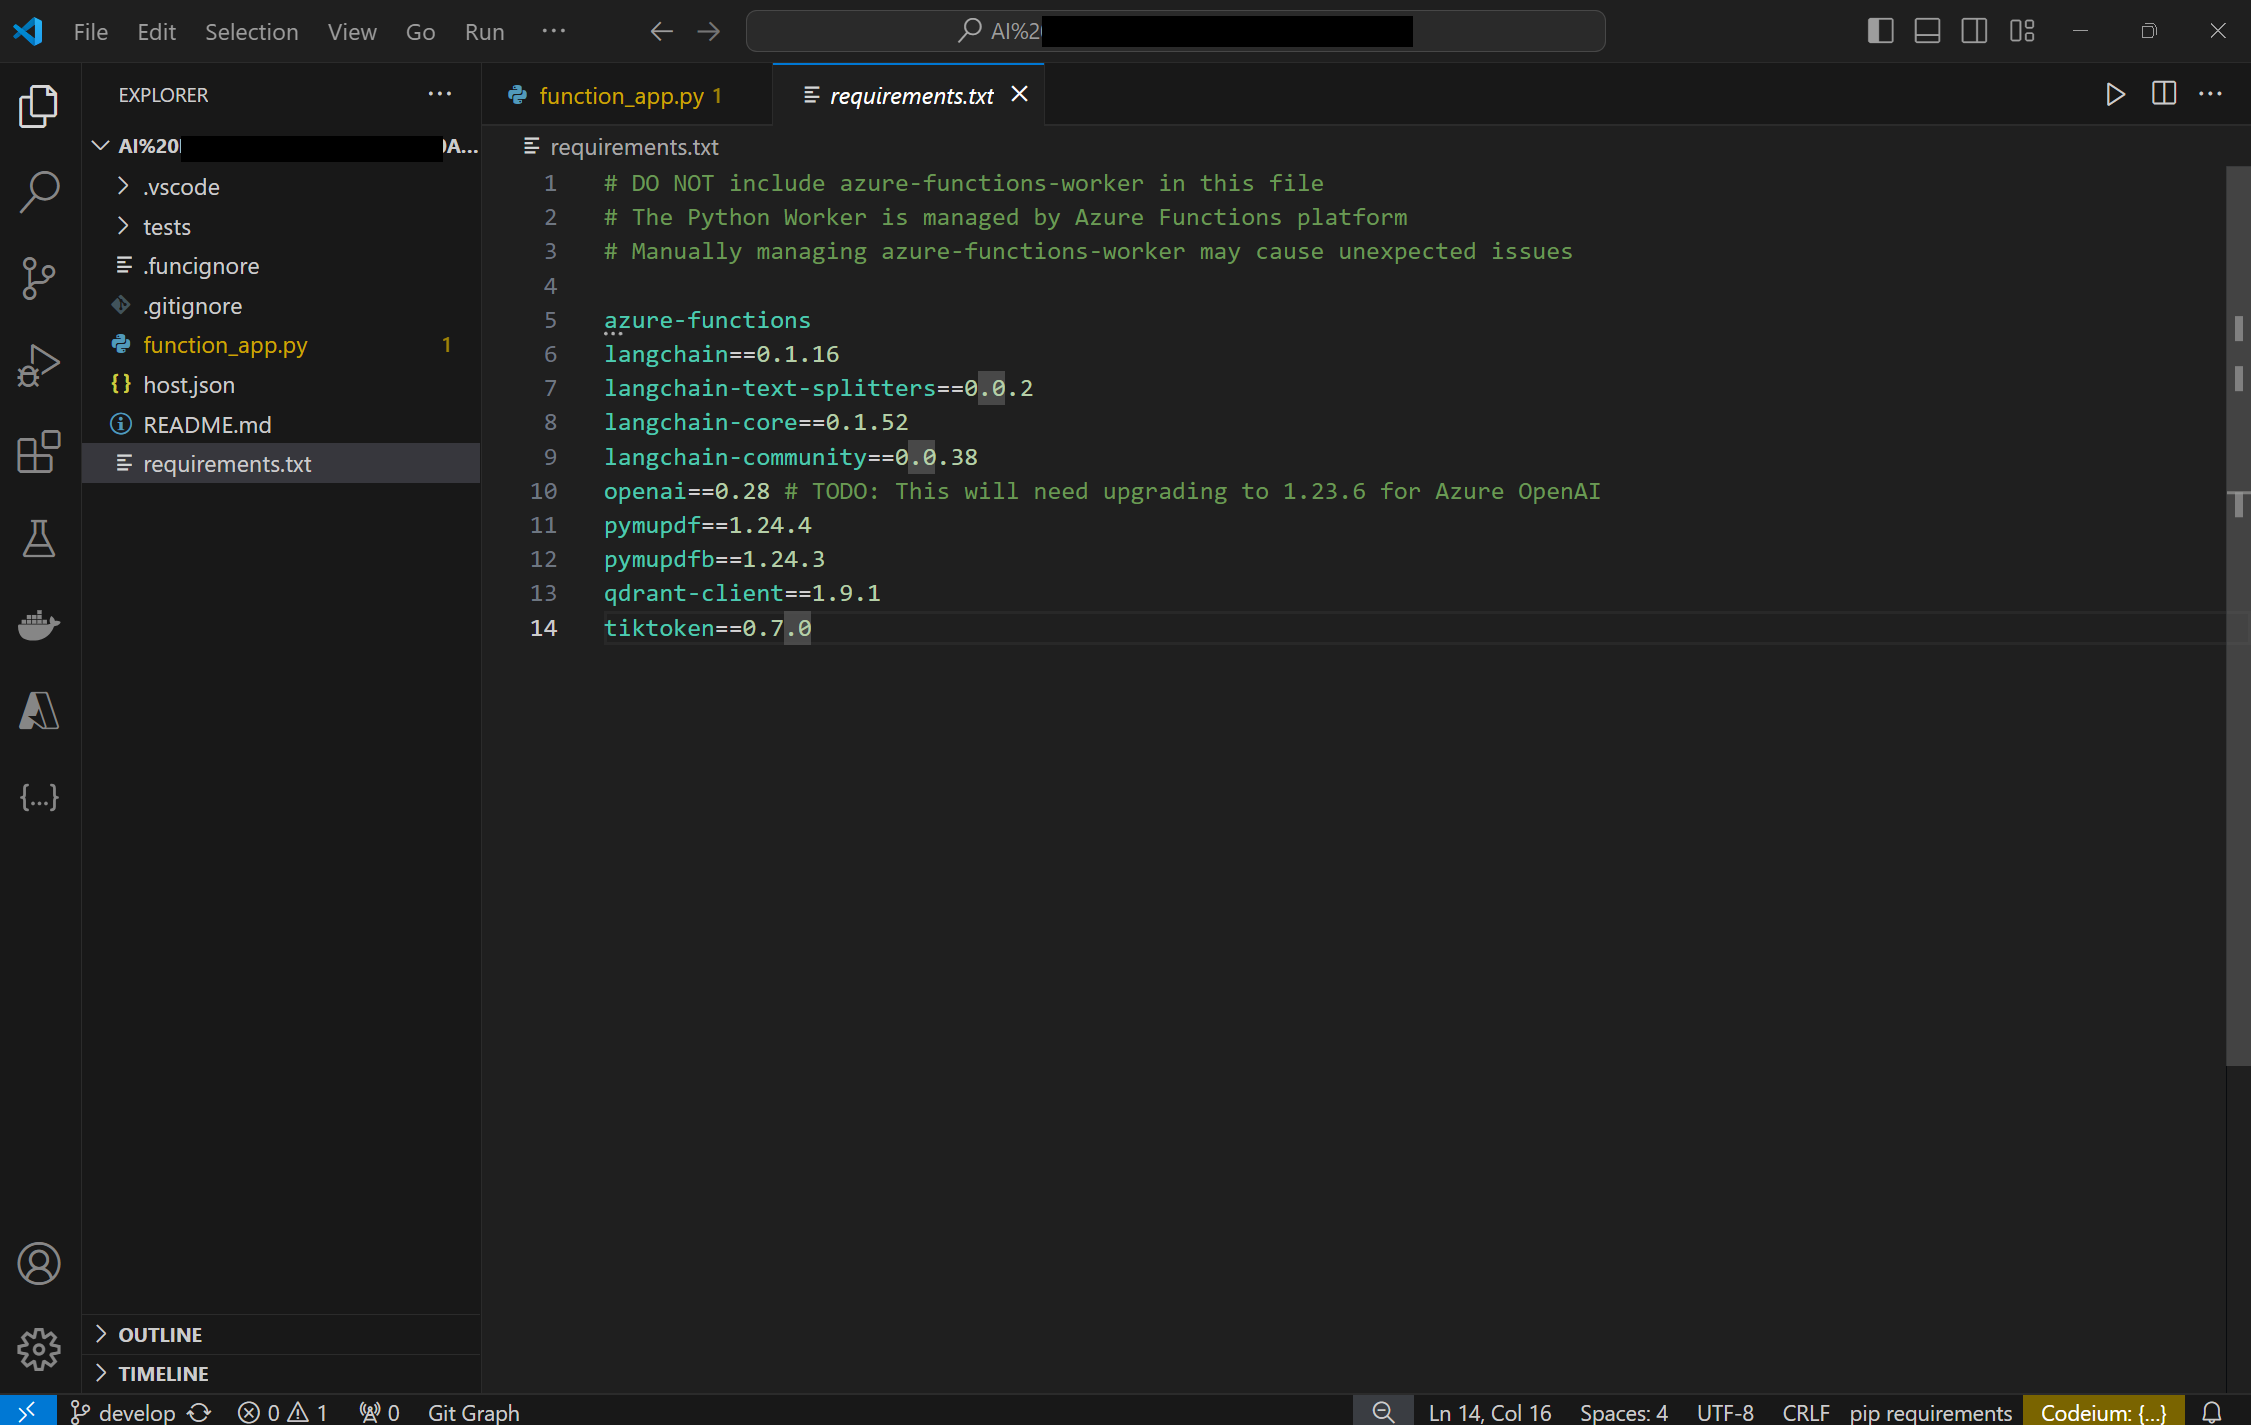This screenshot has height=1425, width=2251.
Task: Click the remote window indicator icon
Action: point(27,1411)
